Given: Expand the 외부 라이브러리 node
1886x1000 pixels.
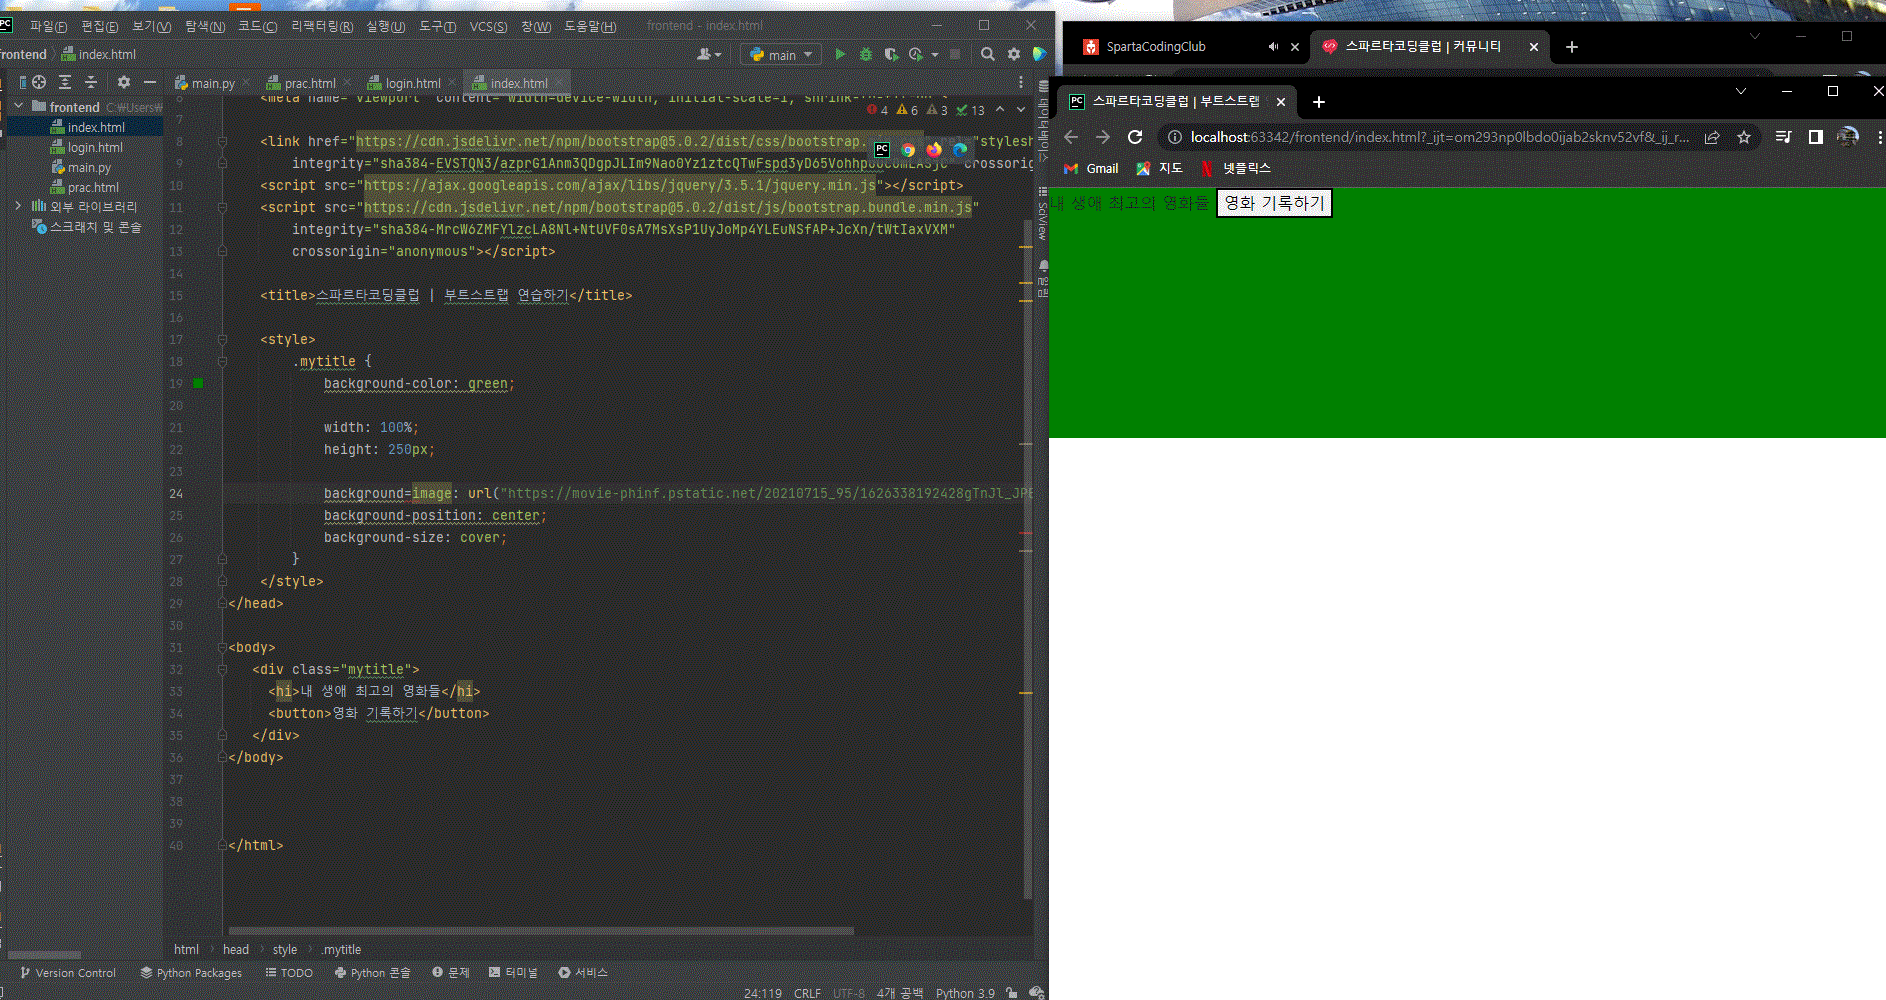Looking at the screenshot, I should pyautogui.click(x=18, y=206).
